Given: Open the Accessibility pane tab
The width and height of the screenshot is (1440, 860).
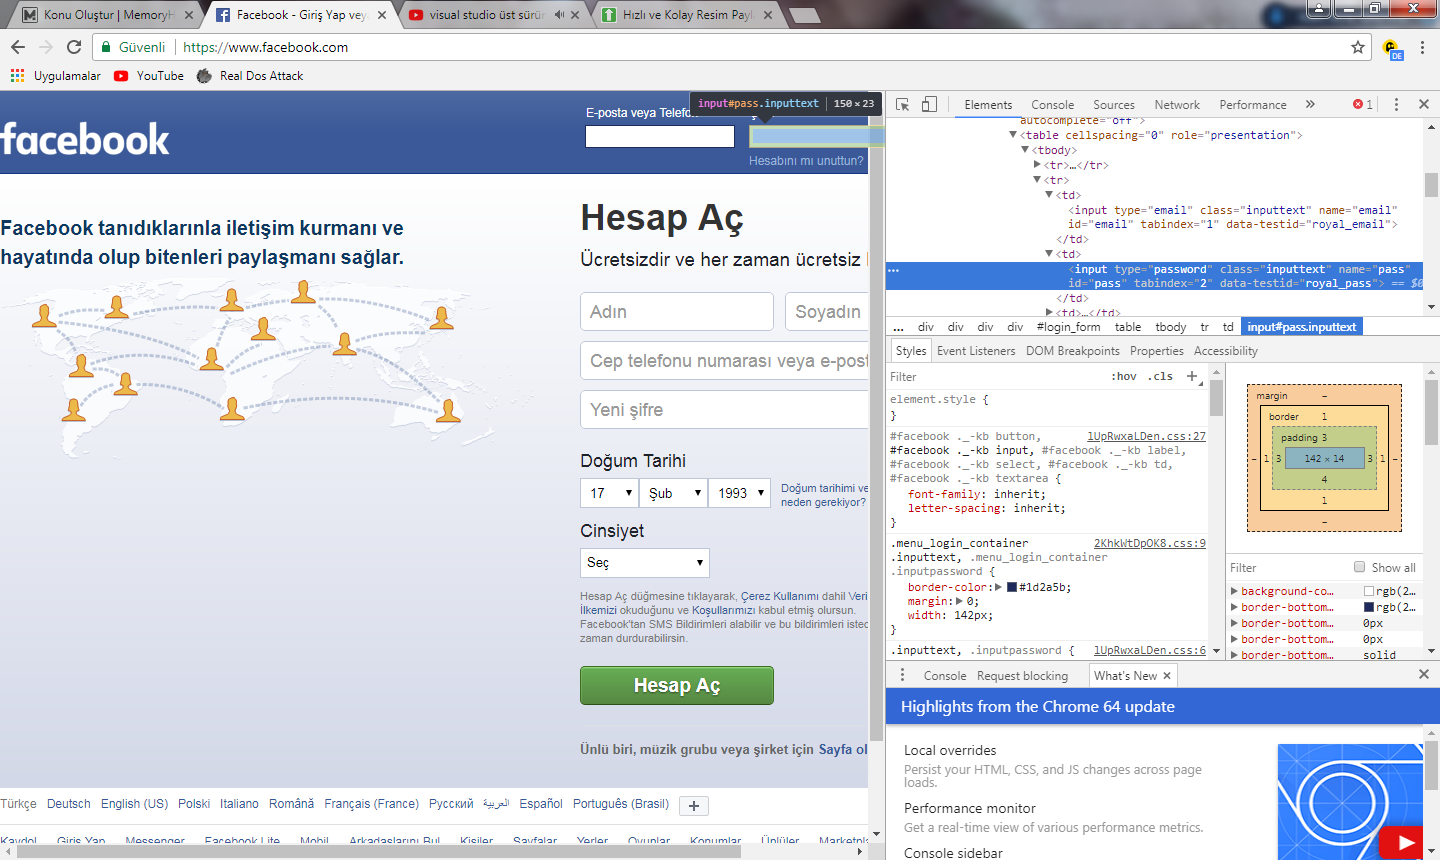Looking at the screenshot, I should point(1226,351).
